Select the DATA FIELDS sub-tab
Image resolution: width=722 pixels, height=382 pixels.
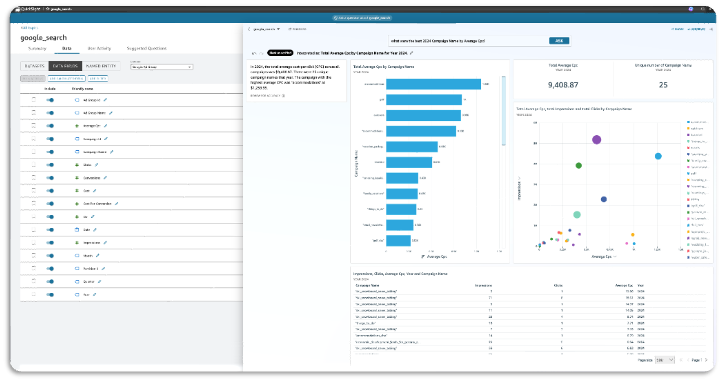[x=65, y=66]
